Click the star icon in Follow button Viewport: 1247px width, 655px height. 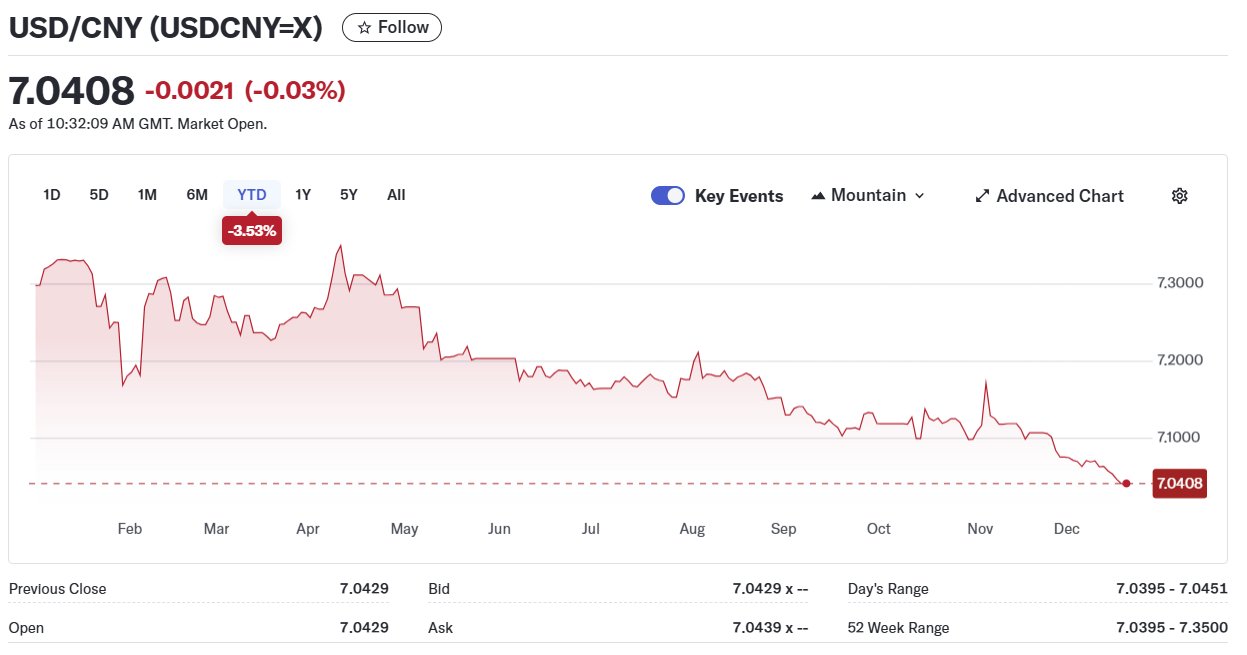coord(364,28)
